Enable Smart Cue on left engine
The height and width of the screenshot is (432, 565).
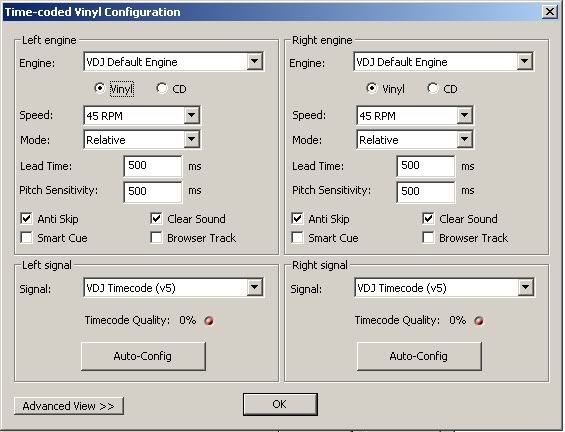26,238
